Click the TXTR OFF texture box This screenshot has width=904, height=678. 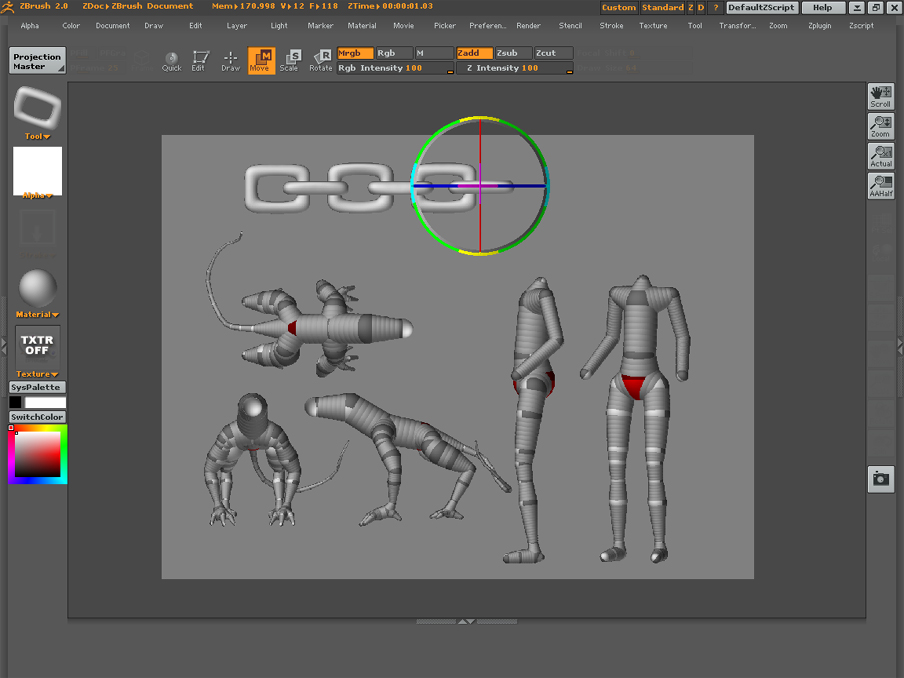click(37, 345)
